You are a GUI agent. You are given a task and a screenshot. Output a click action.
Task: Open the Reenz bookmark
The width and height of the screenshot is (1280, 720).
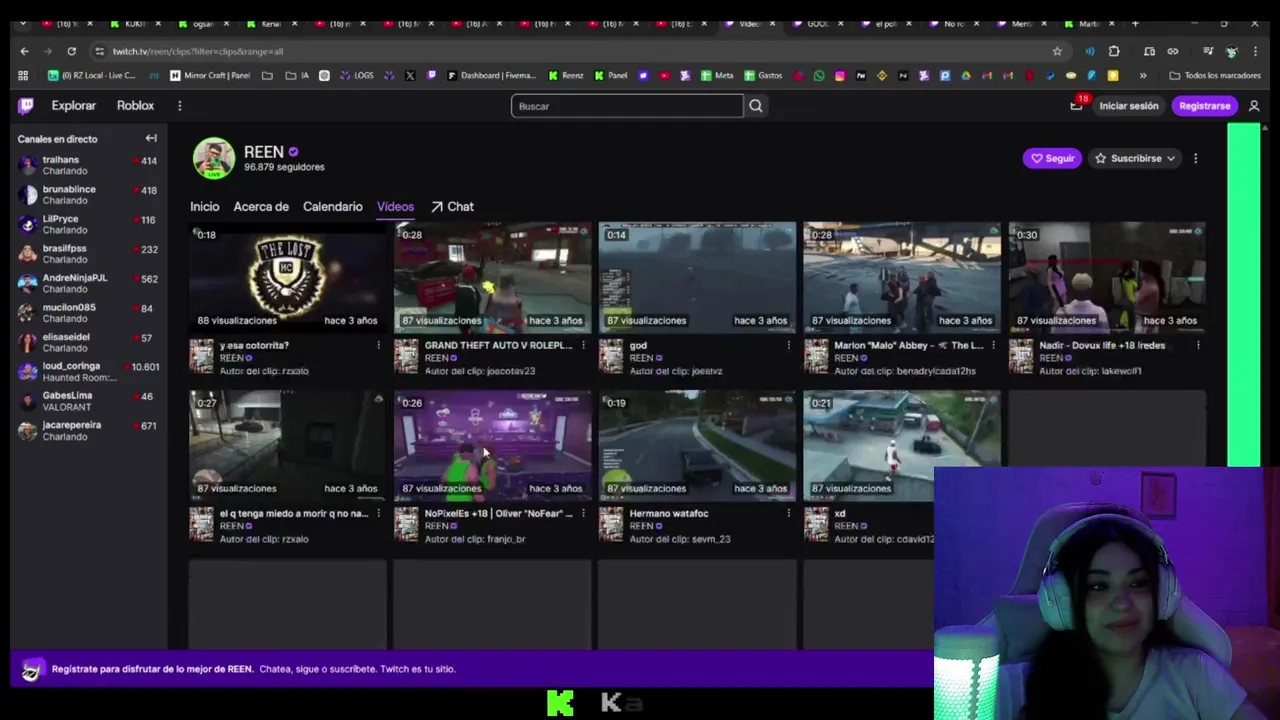[566, 75]
